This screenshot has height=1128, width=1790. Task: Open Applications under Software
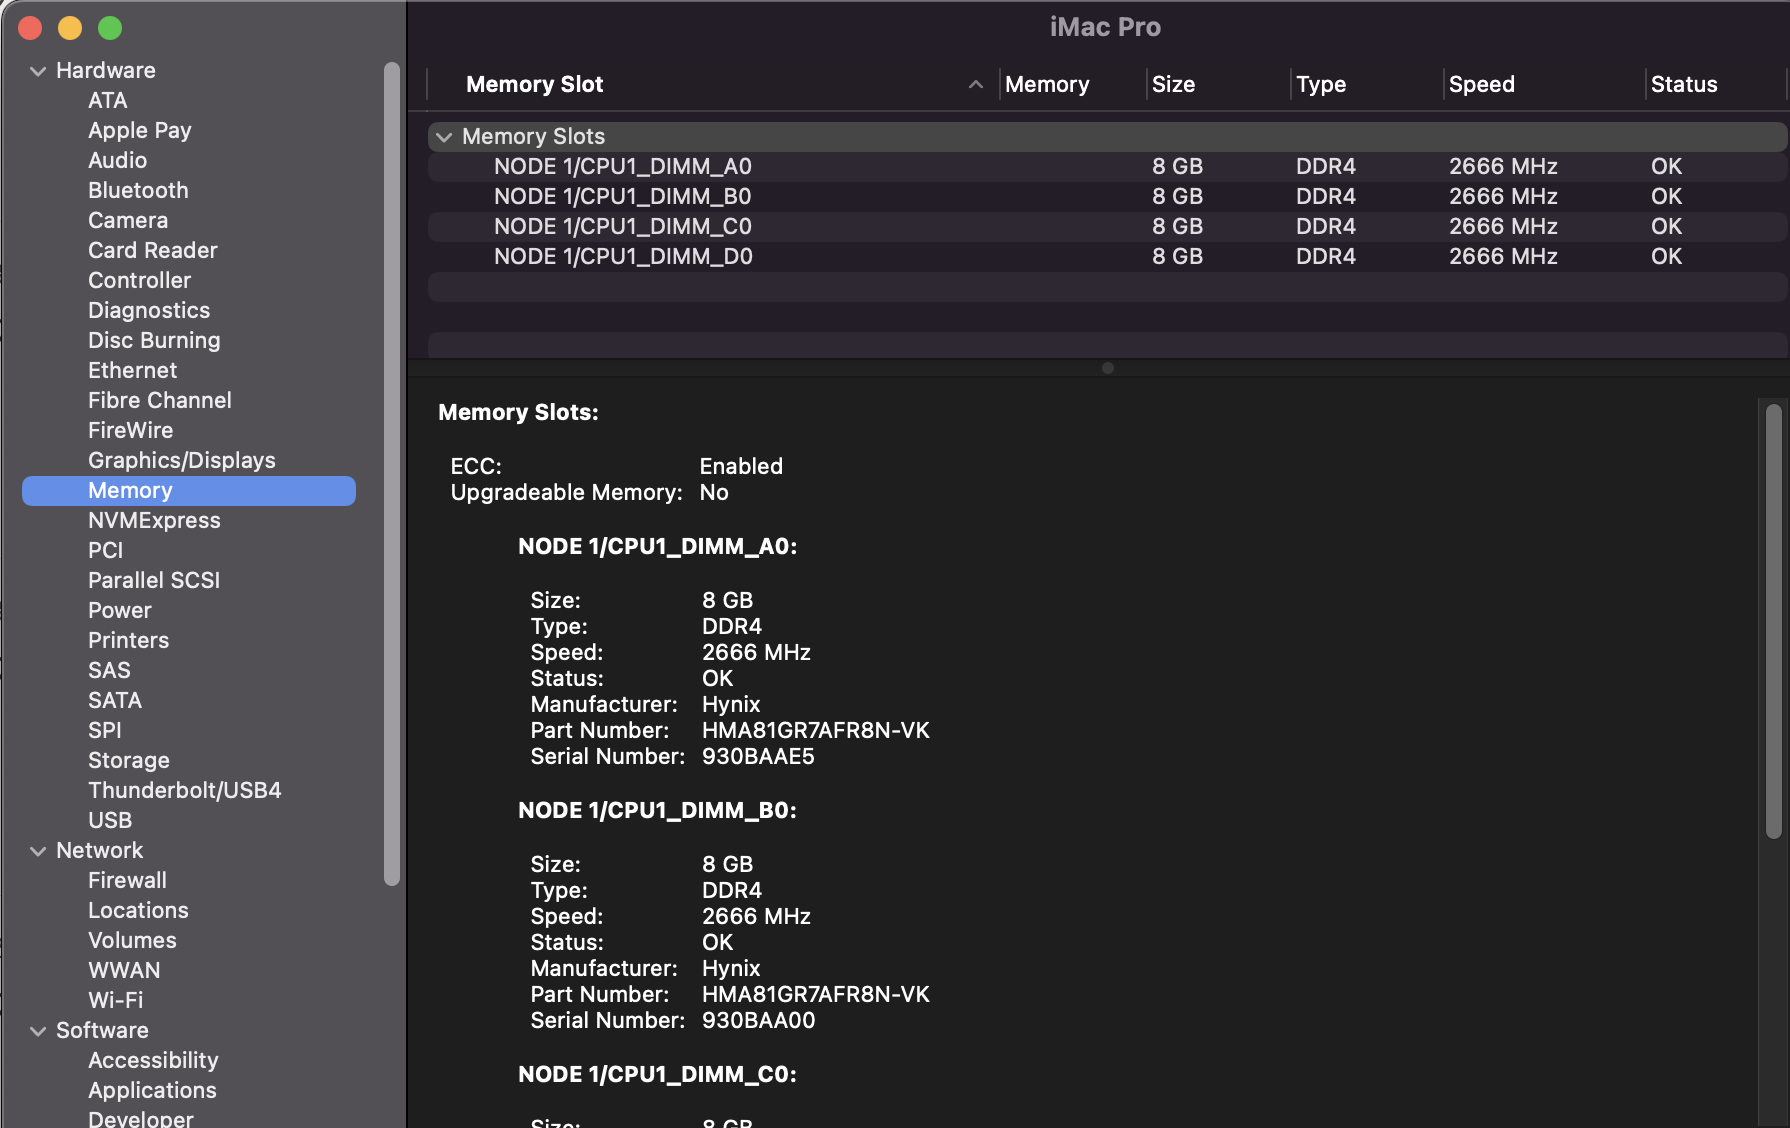[152, 1090]
